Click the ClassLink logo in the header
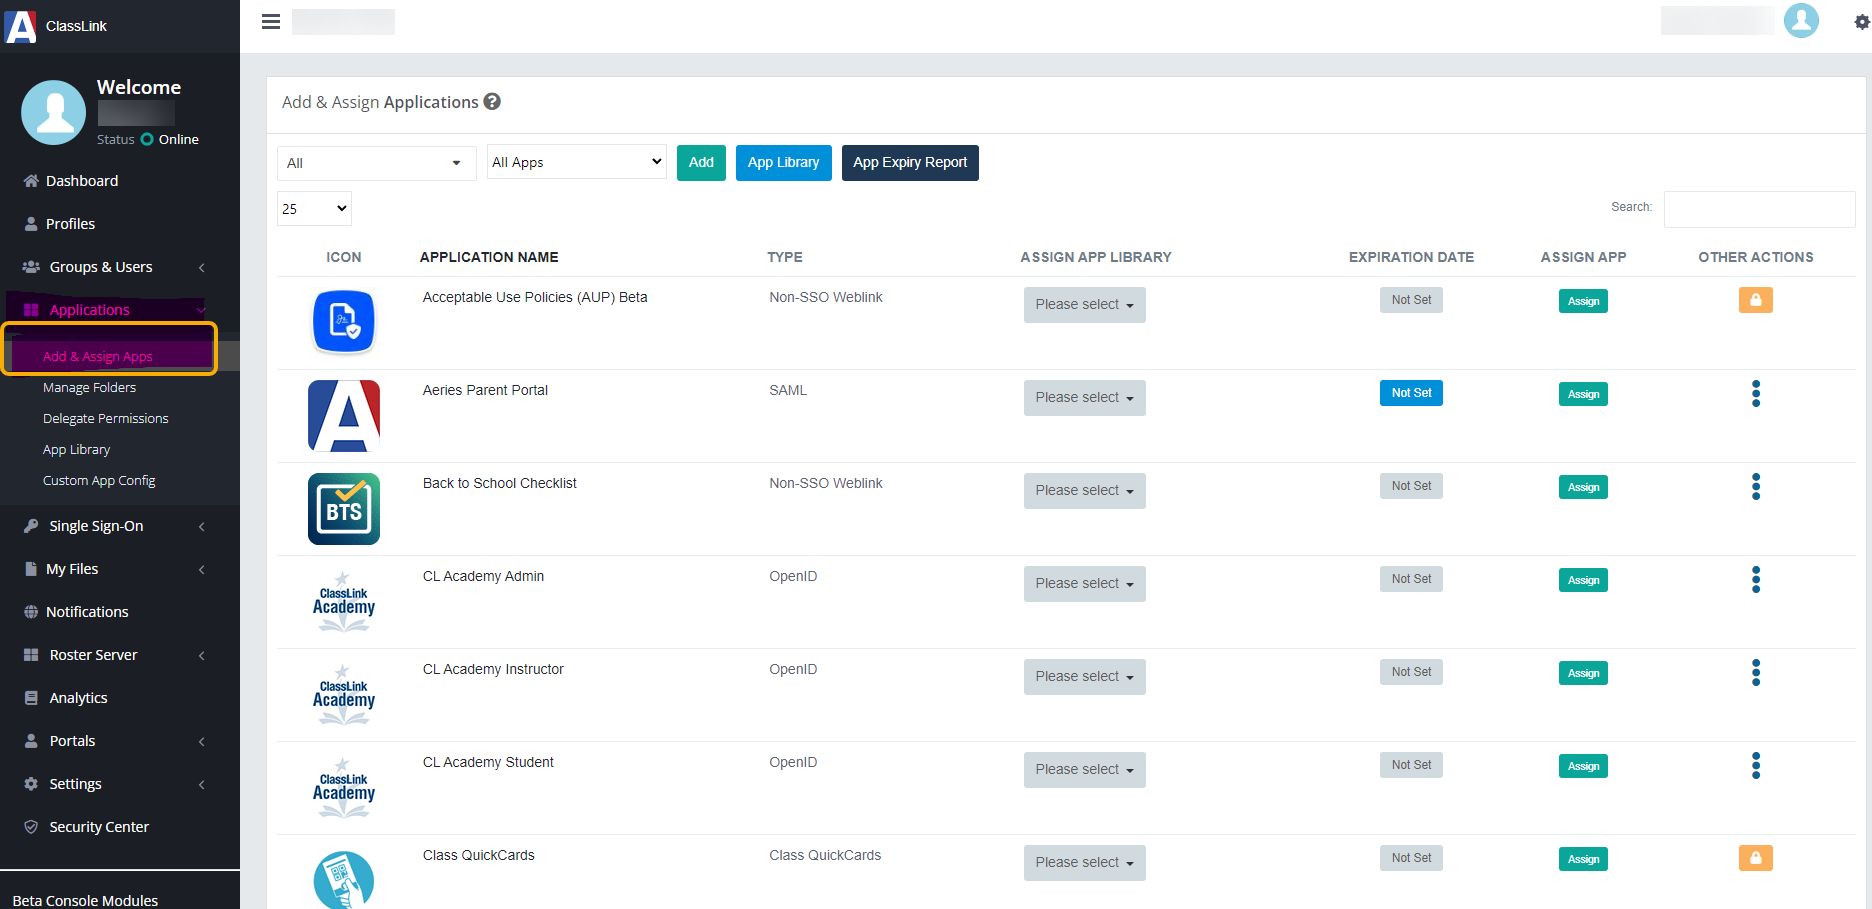 21,26
